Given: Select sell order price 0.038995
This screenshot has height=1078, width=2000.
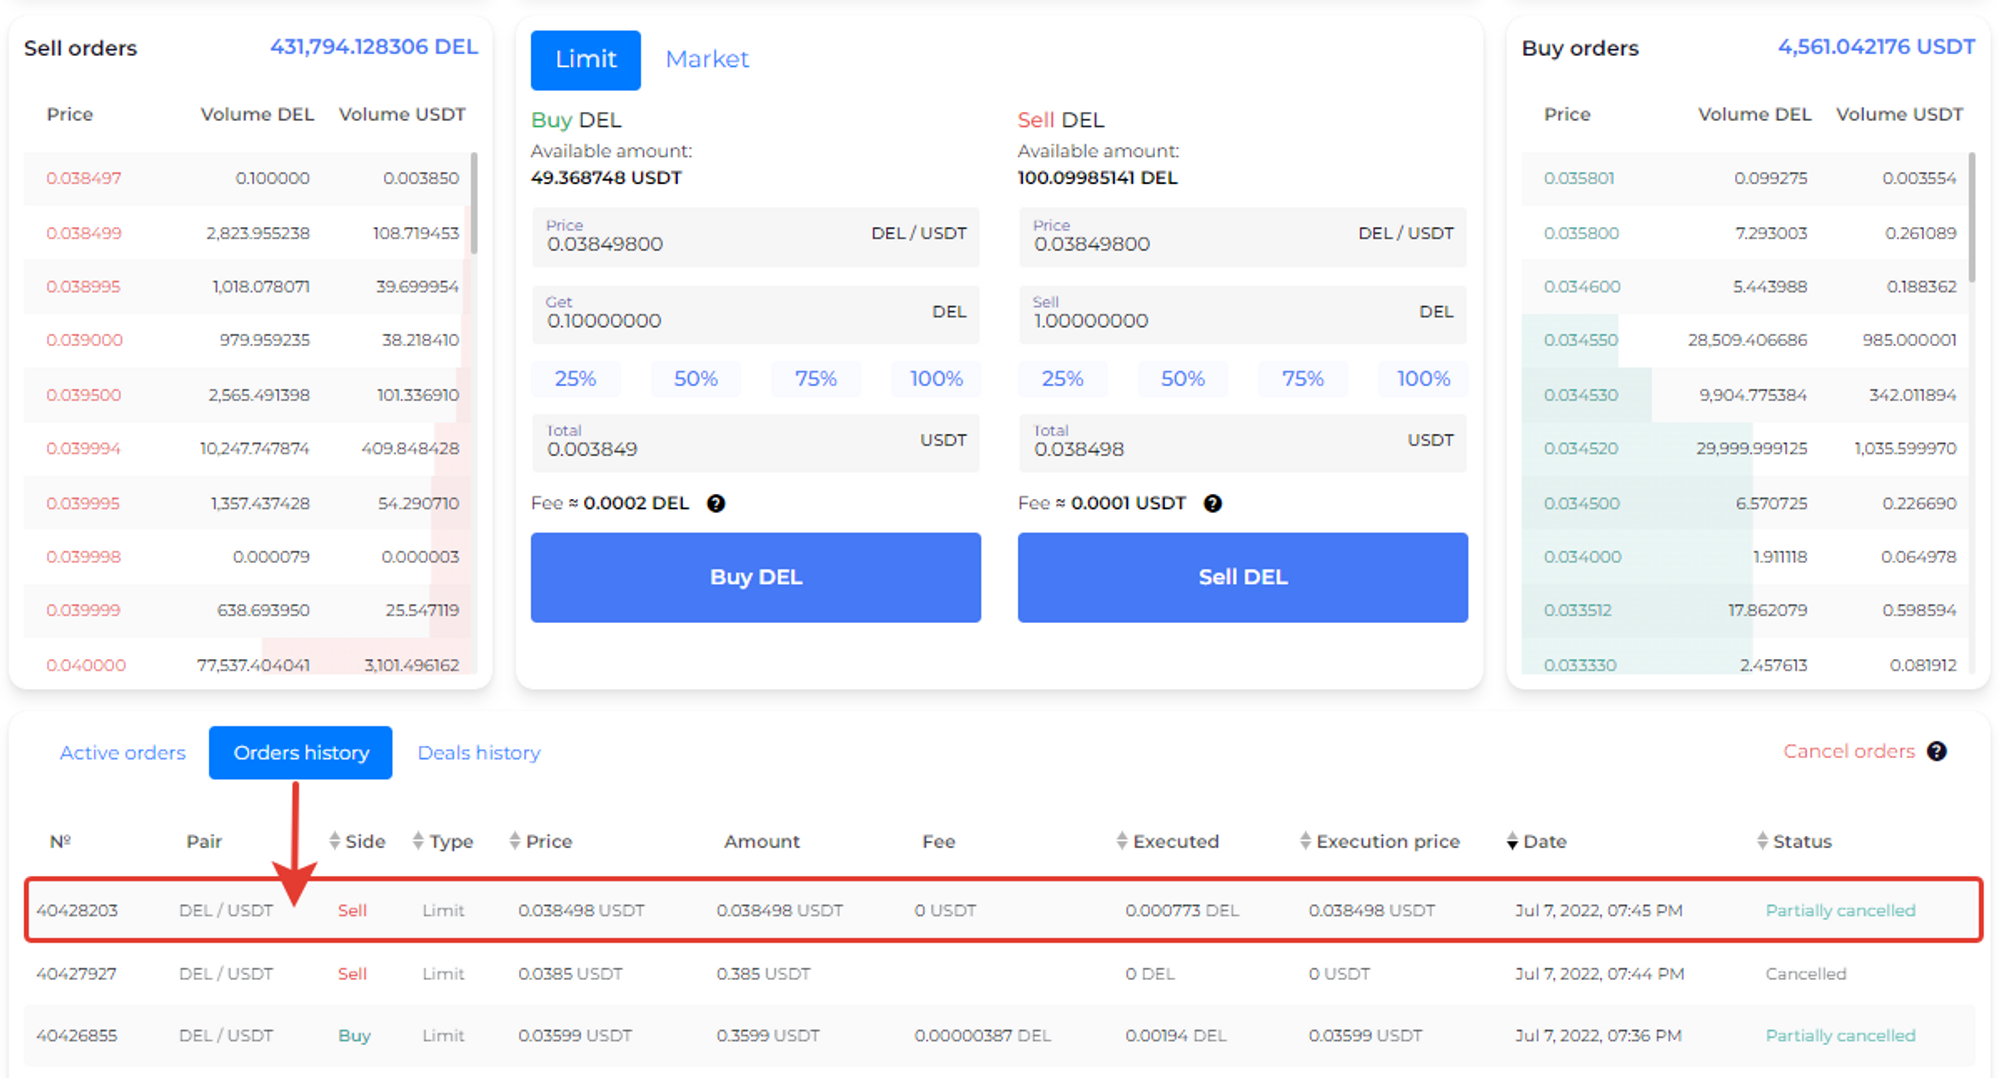Looking at the screenshot, I should pos(83,286).
